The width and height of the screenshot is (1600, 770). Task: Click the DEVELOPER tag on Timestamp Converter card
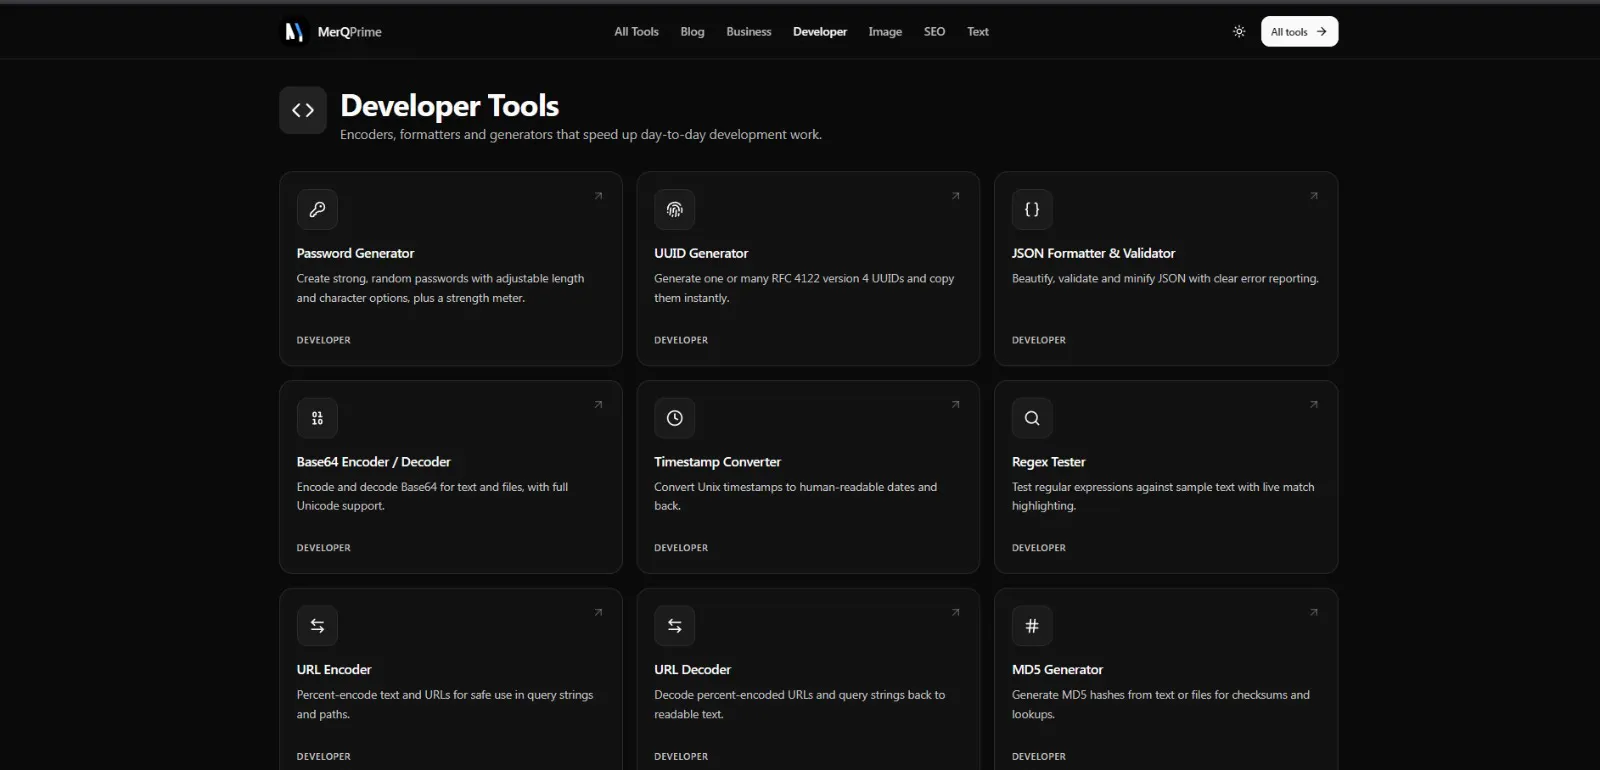click(681, 548)
